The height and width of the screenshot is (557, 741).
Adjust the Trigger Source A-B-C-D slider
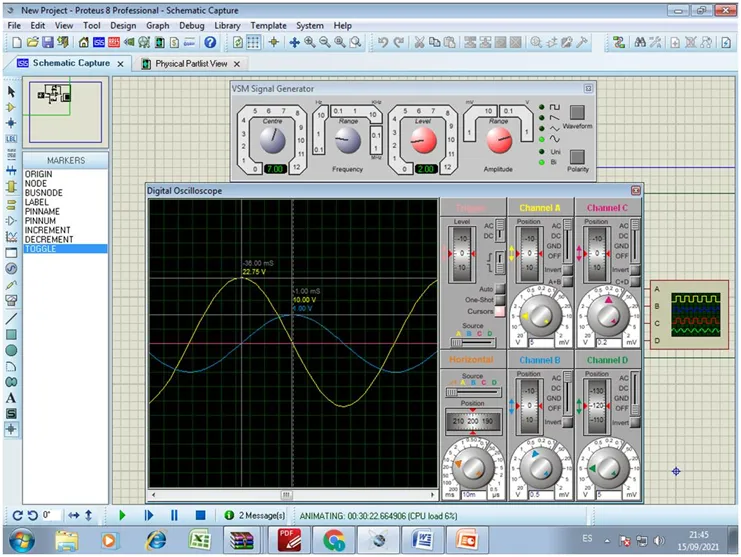(472, 342)
